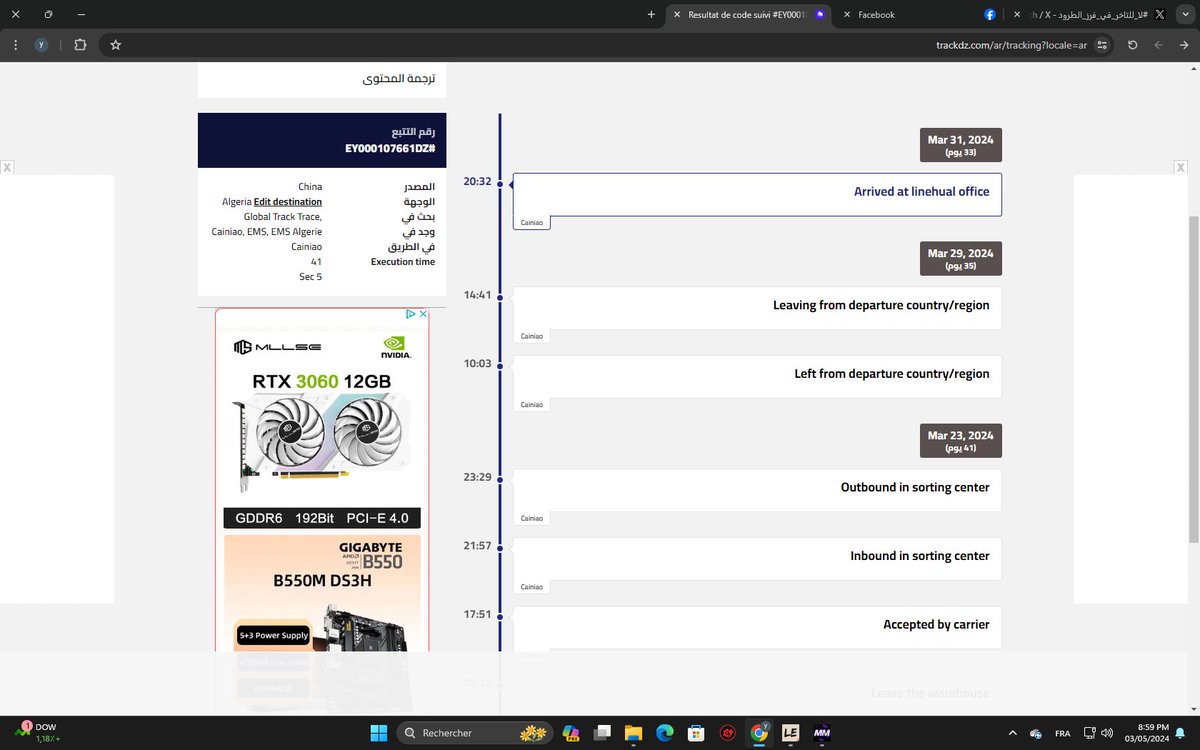The width and height of the screenshot is (1200, 750).
Task: Click the Mar 23, 2024 date badge
Action: point(960,441)
